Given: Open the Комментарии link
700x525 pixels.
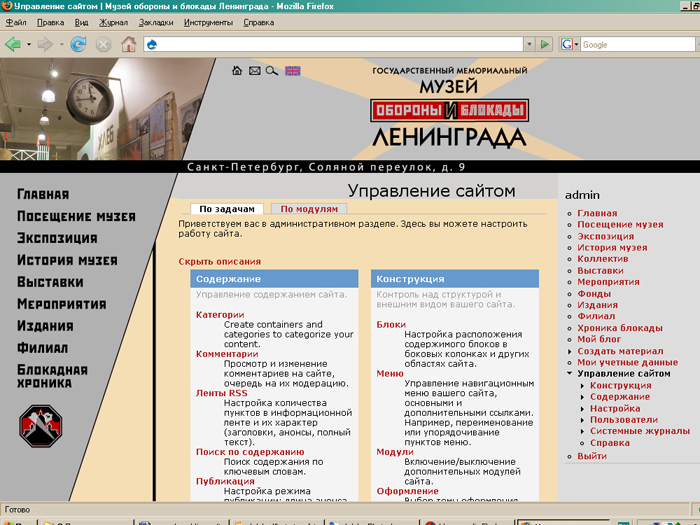Looking at the screenshot, I should [227, 354].
